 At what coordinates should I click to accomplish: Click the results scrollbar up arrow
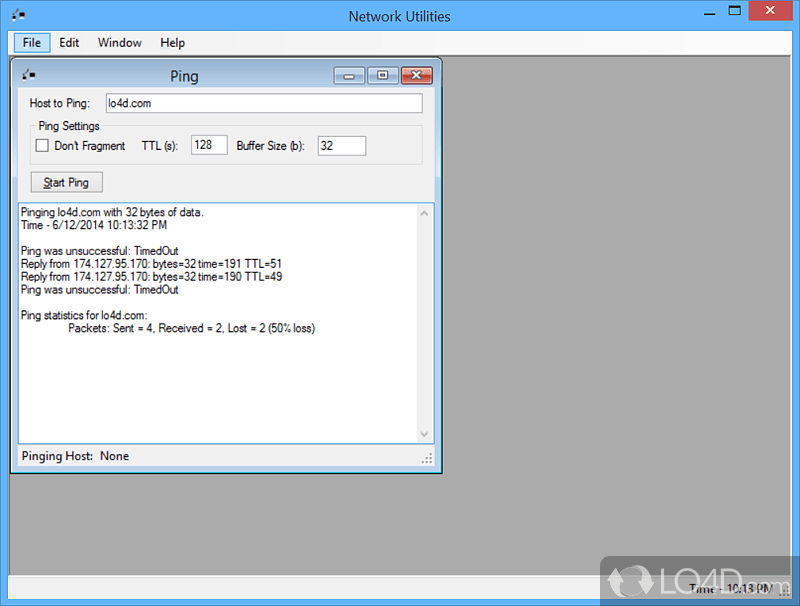424,214
